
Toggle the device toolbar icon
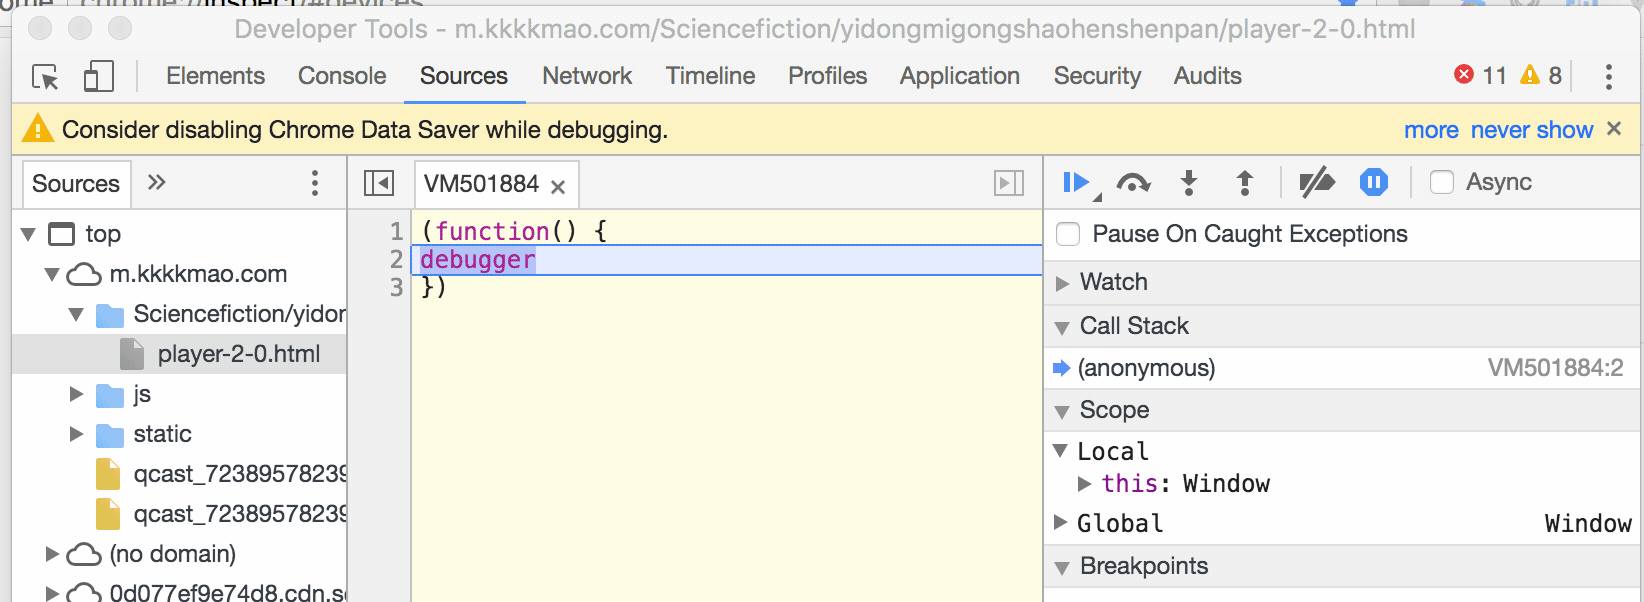[98, 77]
